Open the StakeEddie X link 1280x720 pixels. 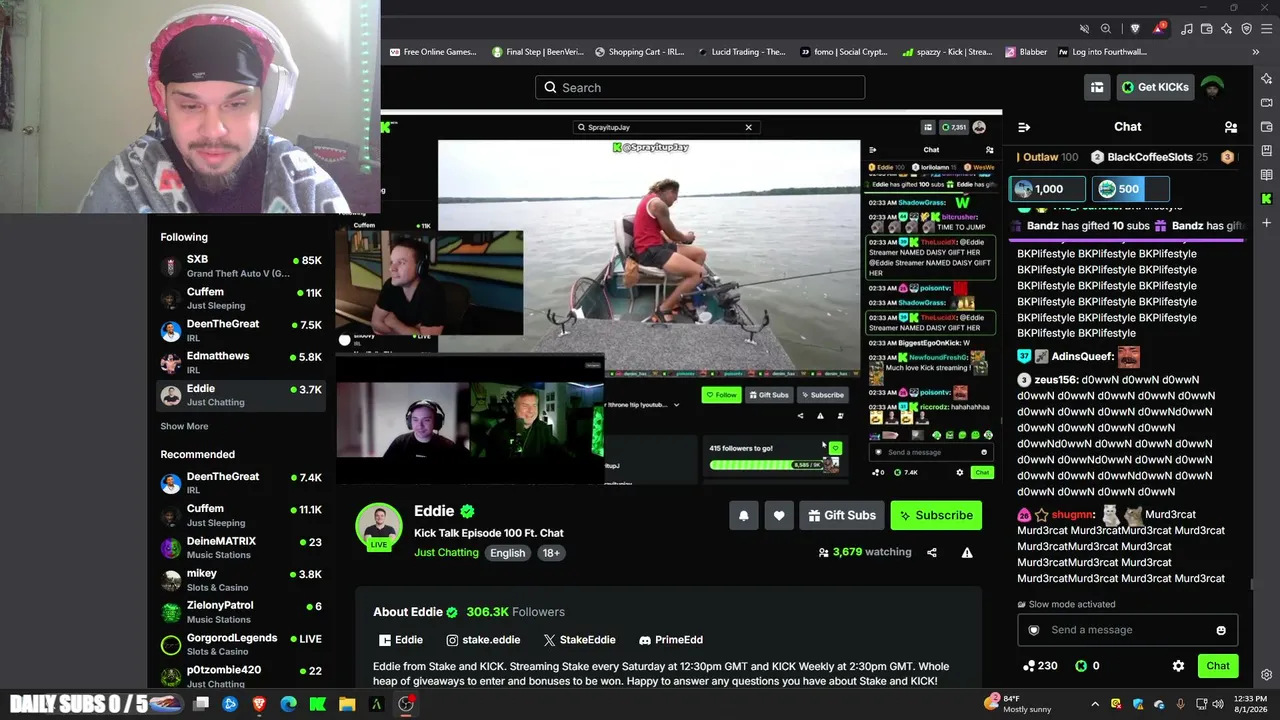(x=579, y=640)
